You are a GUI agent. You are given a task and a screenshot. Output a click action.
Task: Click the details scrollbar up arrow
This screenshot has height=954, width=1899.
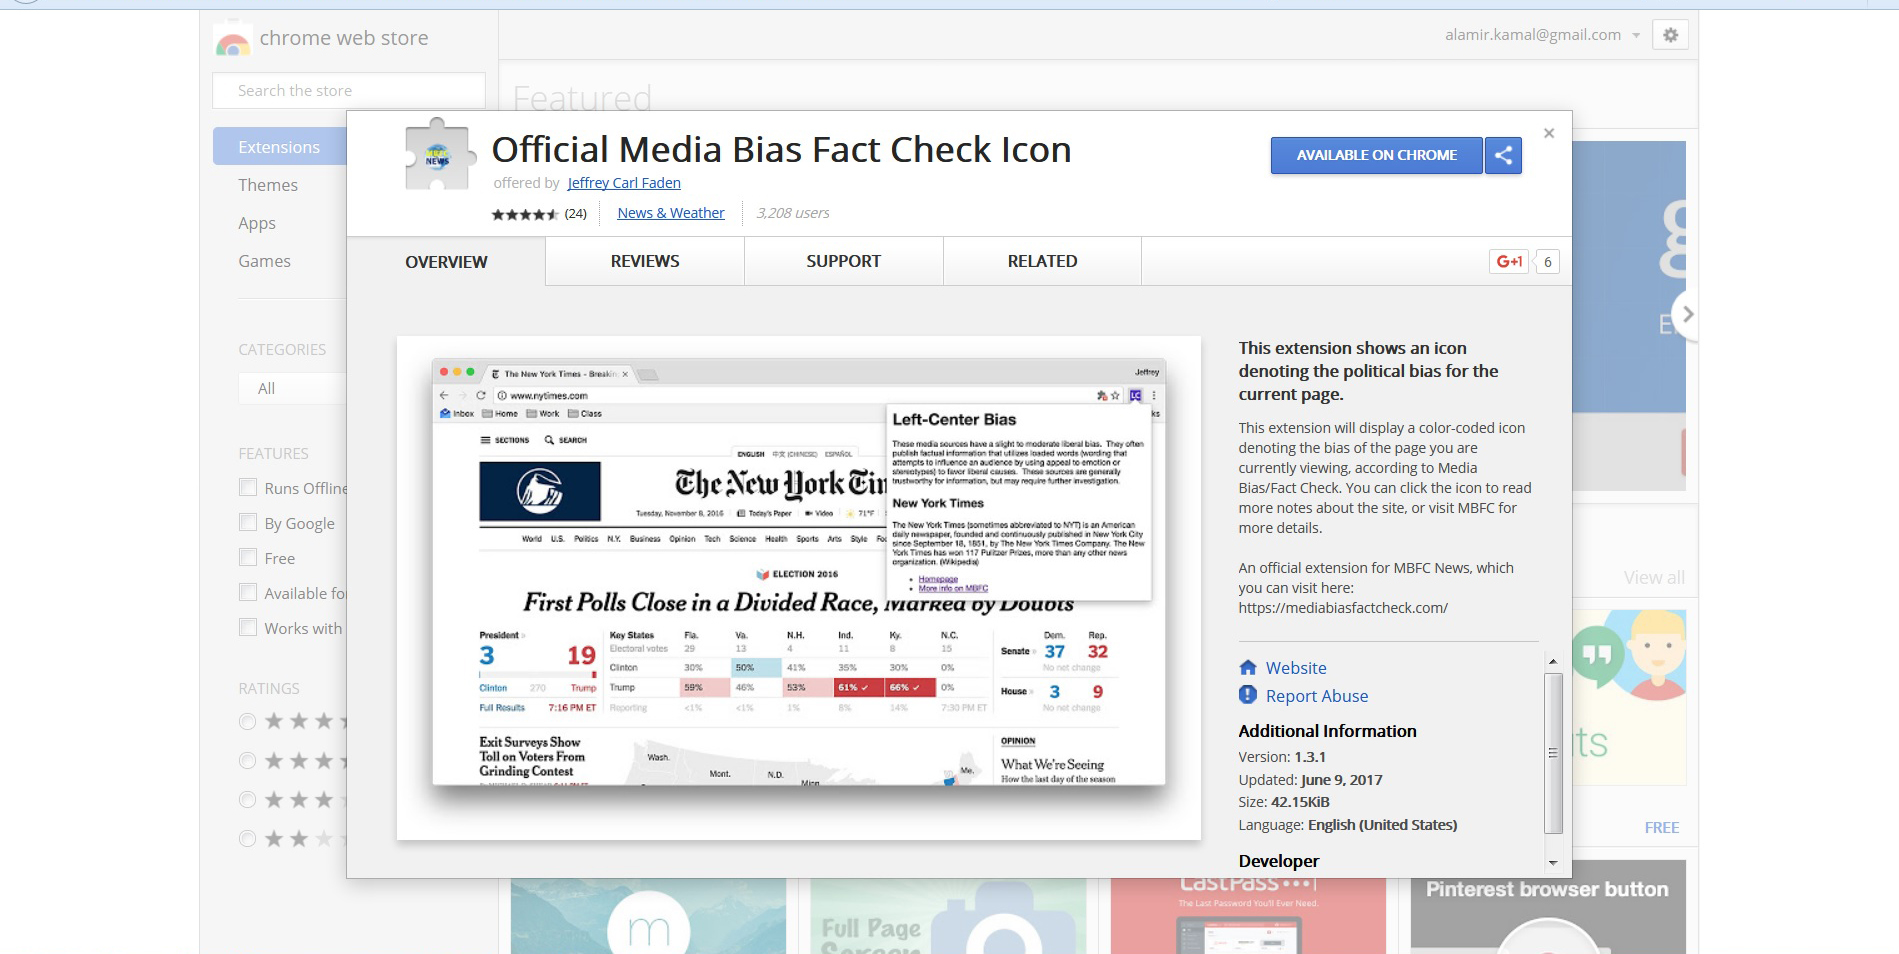point(1553,661)
